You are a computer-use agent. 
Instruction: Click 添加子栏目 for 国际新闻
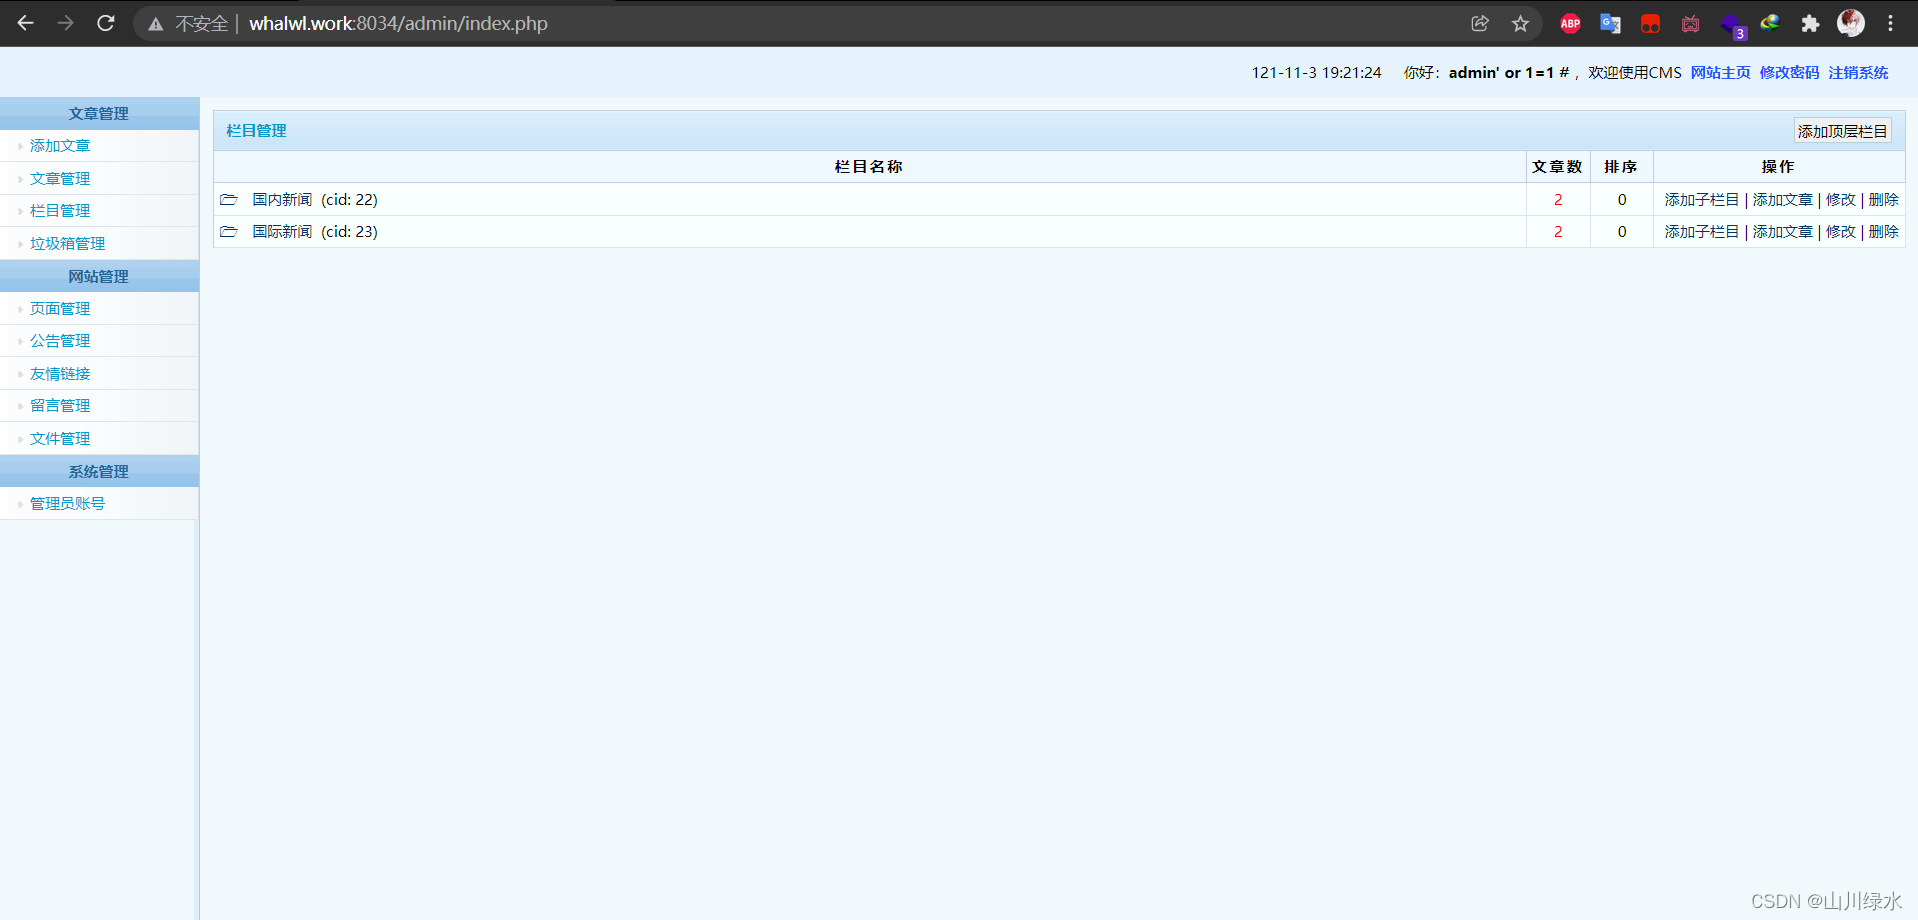tap(1702, 231)
